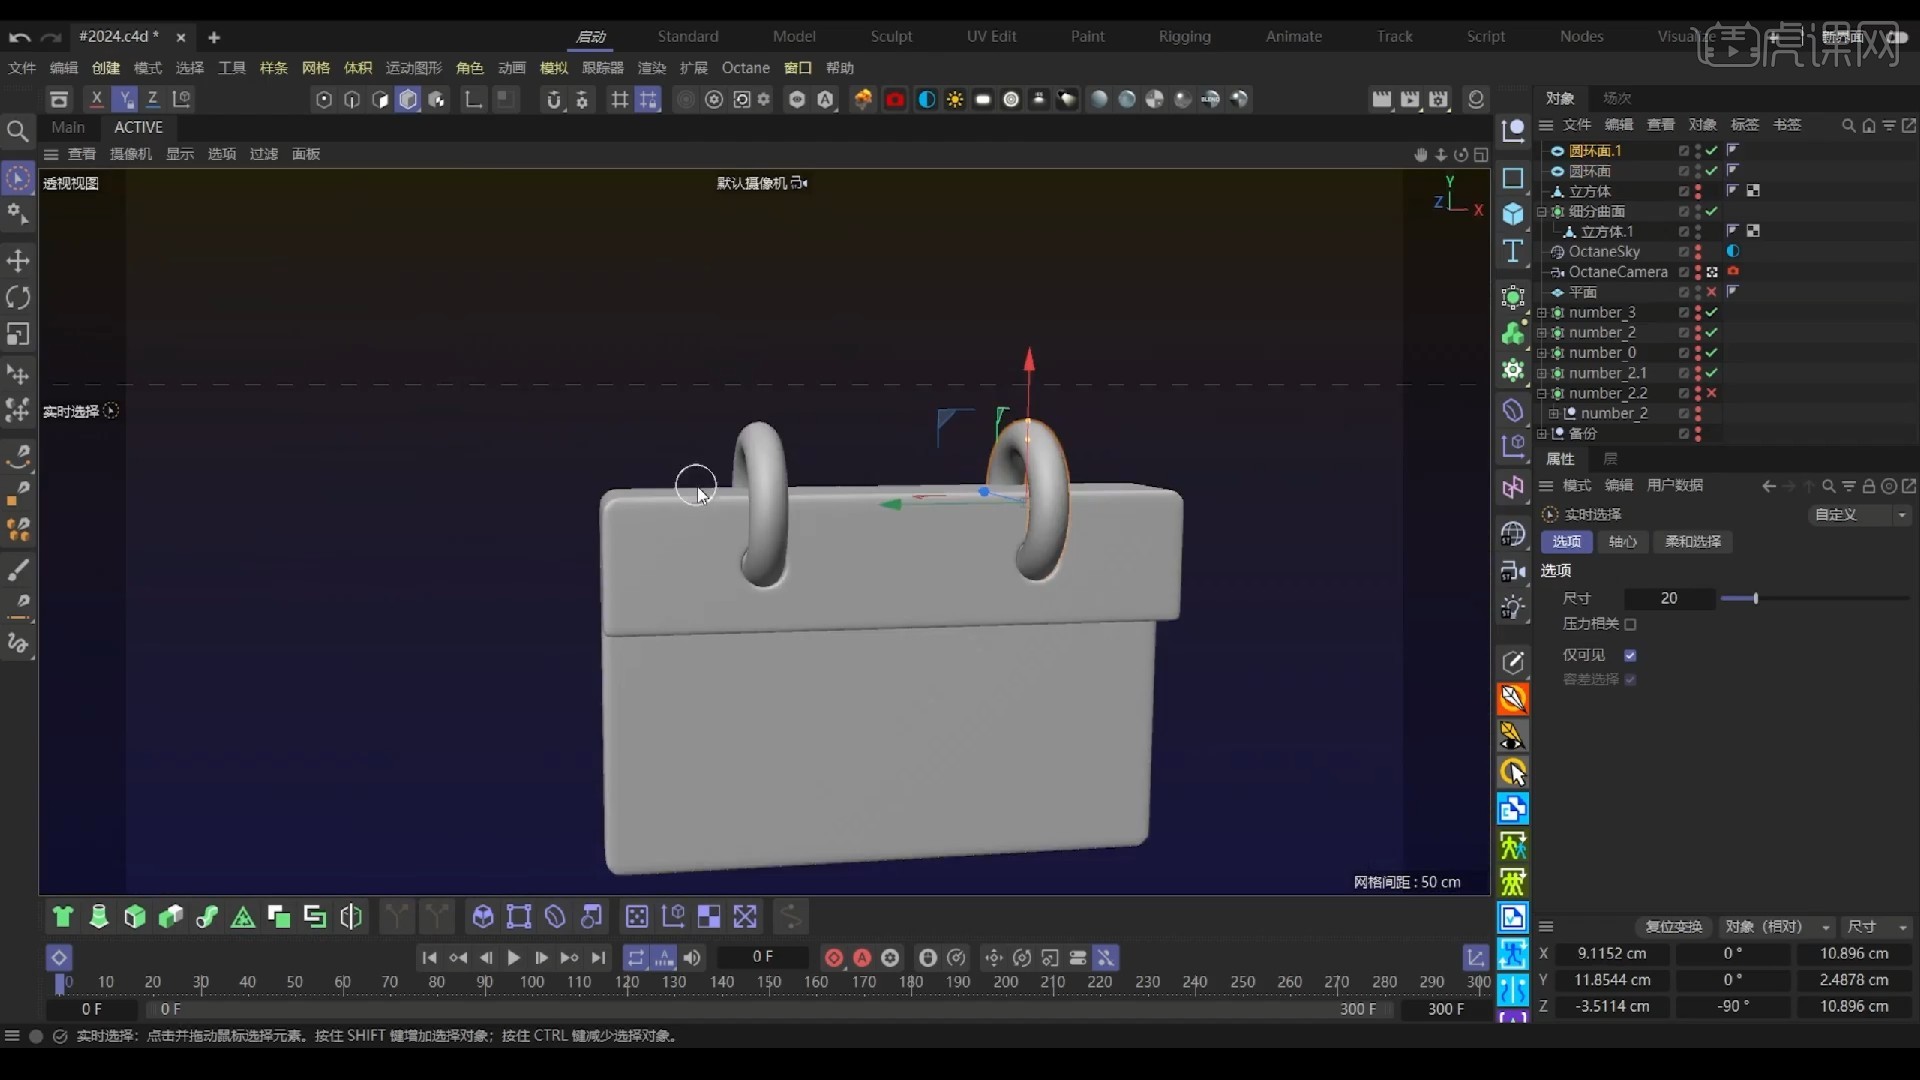Toggle the green check of 圆环面.1
Screen dimensions: 1920x1080
[1712, 150]
